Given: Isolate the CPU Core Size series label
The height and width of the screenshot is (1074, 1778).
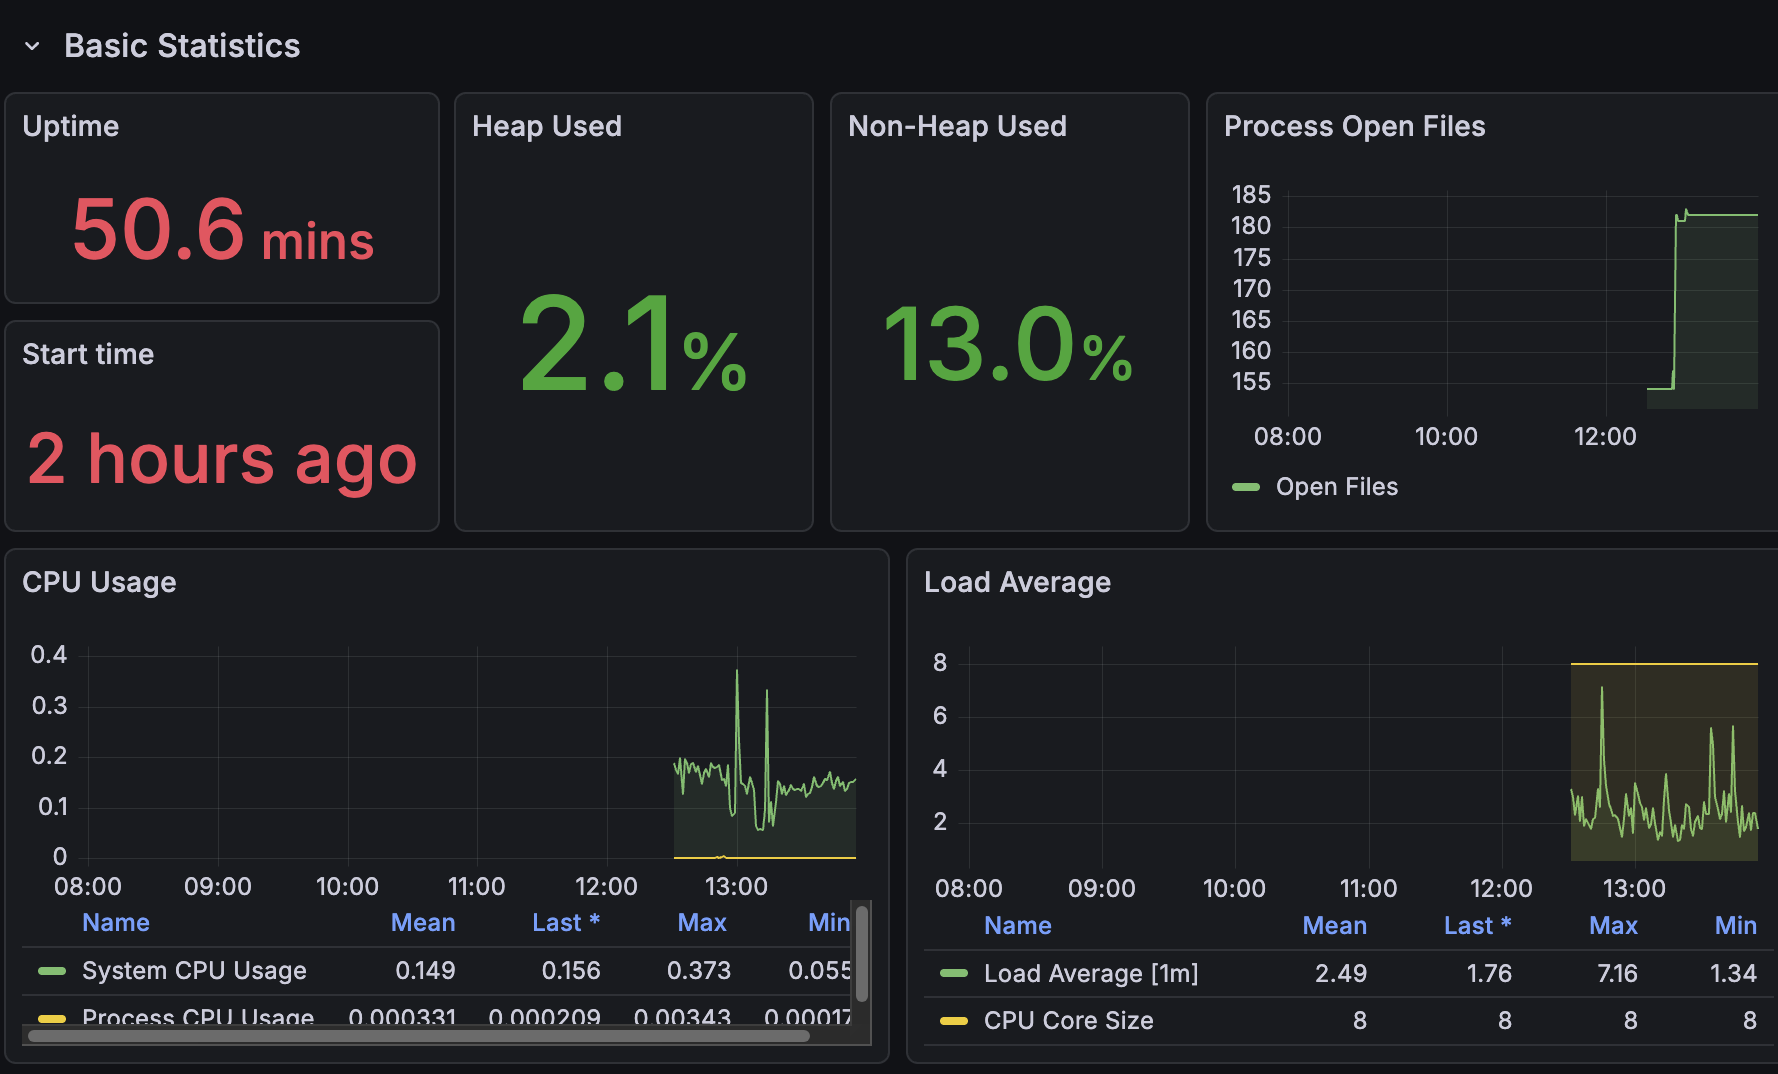Looking at the screenshot, I should coord(1068,1021).
